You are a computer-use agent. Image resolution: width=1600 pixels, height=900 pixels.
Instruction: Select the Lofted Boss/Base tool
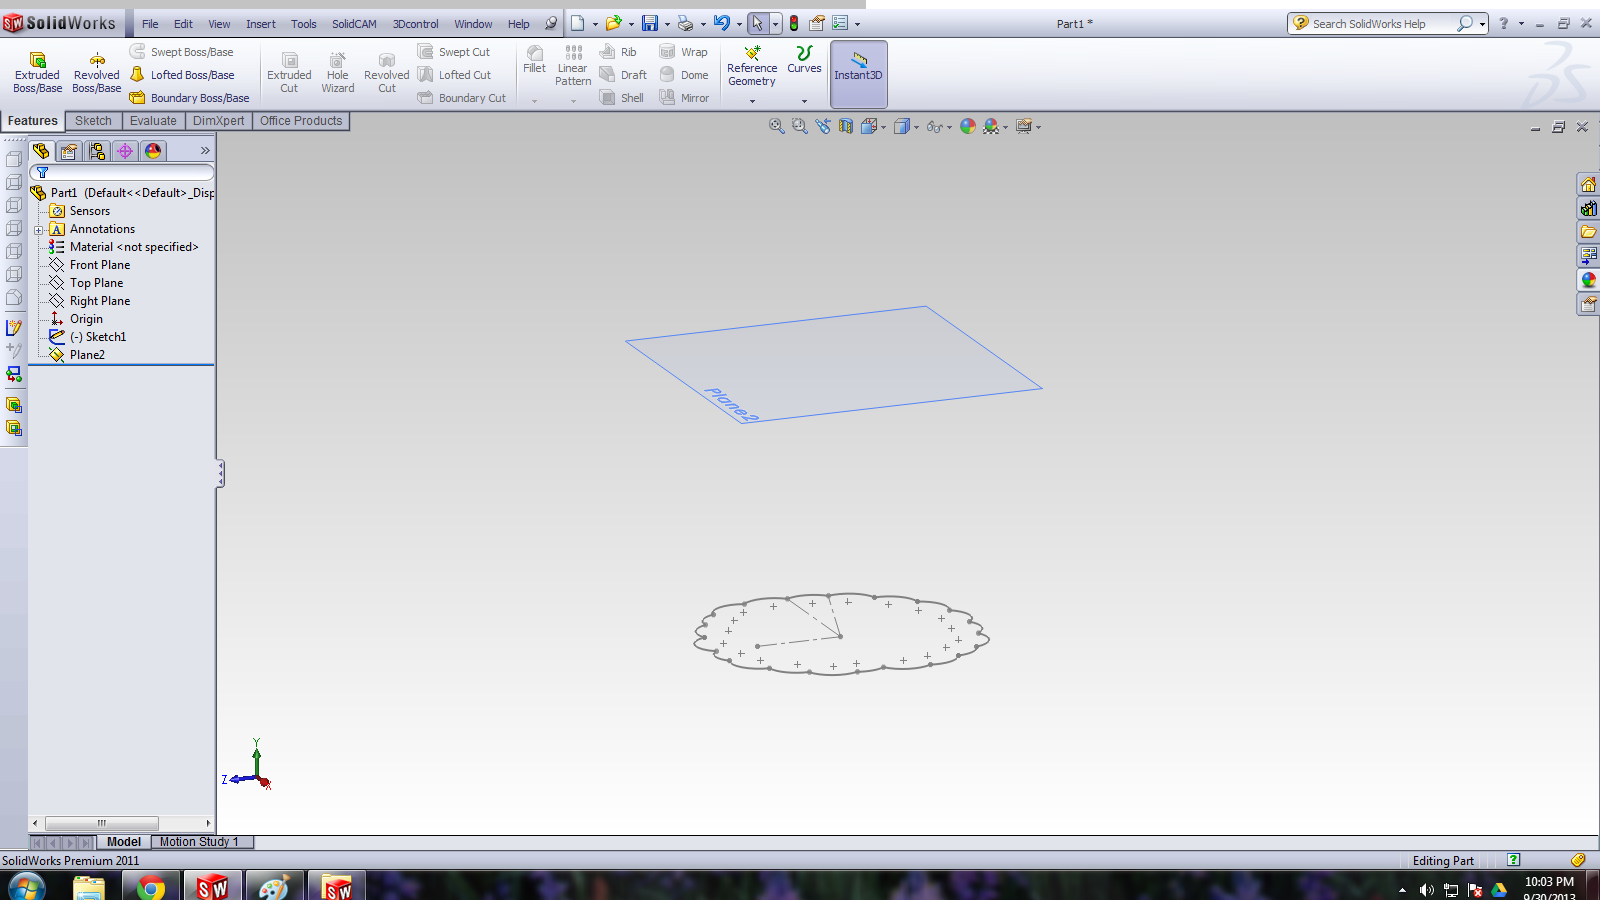click(182, 75)
